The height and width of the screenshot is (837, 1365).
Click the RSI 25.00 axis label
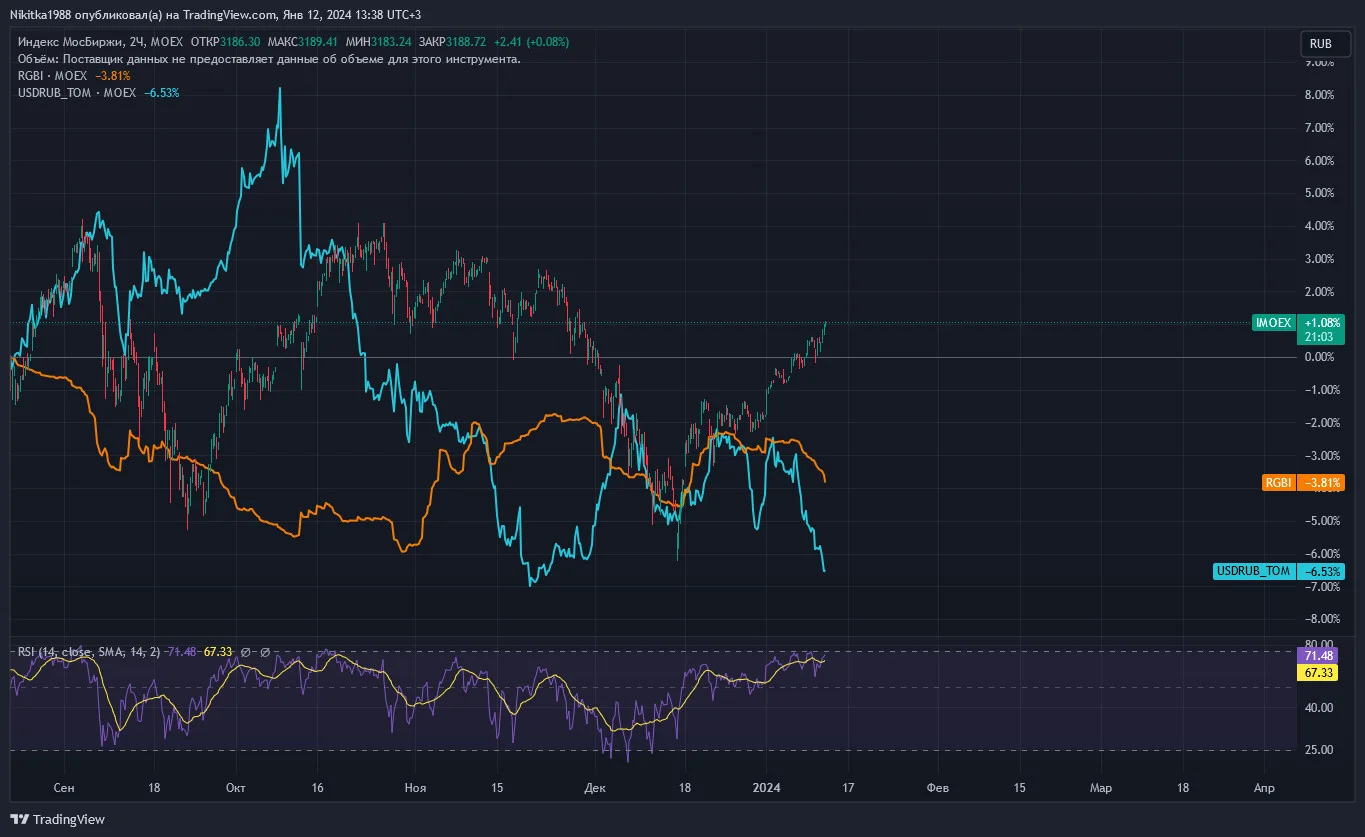(x=1320, y=750)
